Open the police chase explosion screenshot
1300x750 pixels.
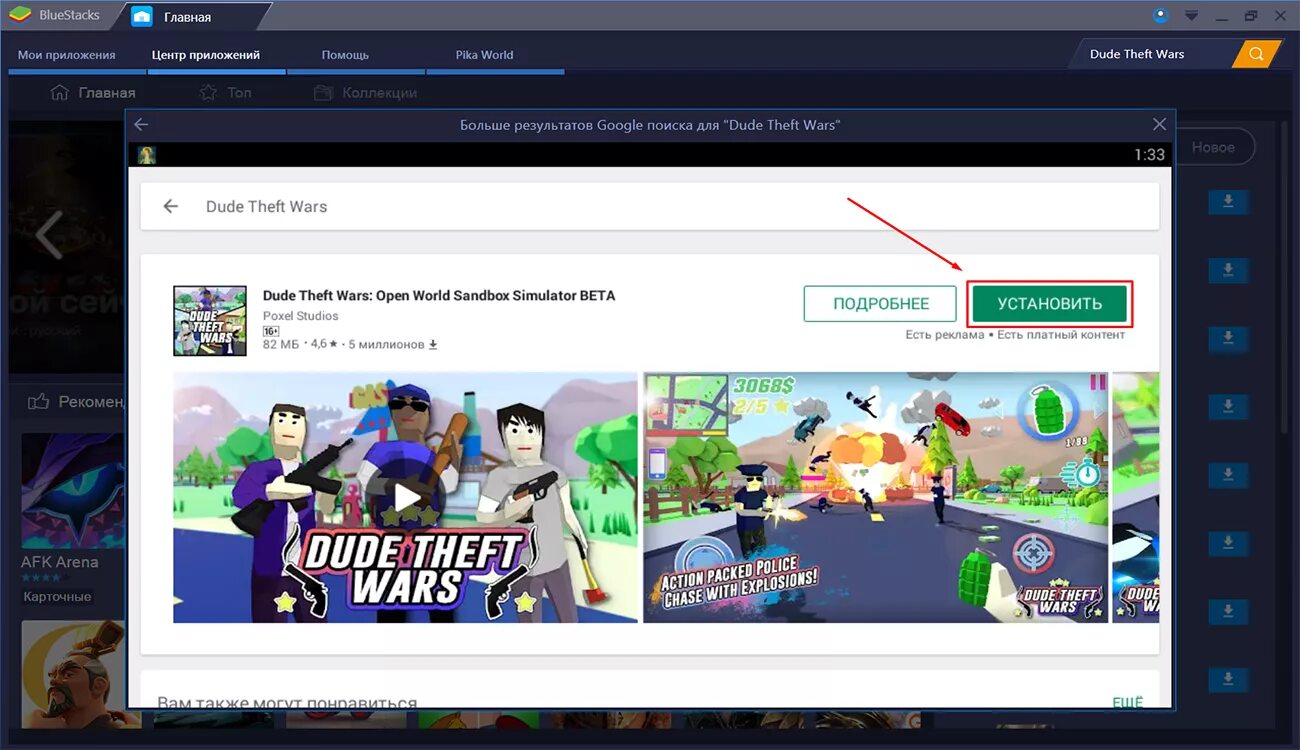(875, 497)
